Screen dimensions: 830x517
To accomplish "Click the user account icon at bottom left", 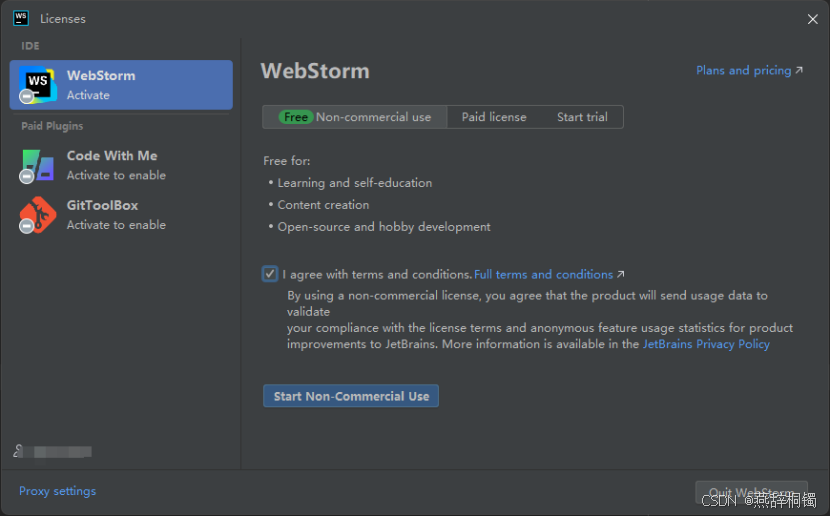I will click(18, 451).
